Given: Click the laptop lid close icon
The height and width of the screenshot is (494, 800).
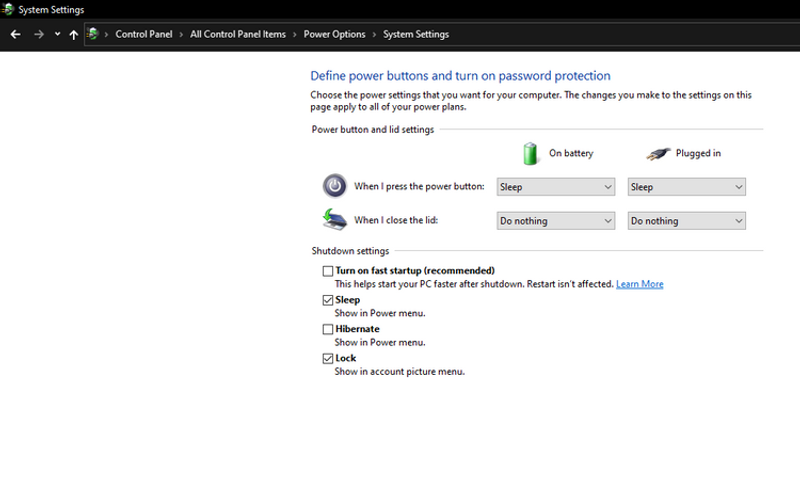Looking at the screenshot, I should 334,219.
